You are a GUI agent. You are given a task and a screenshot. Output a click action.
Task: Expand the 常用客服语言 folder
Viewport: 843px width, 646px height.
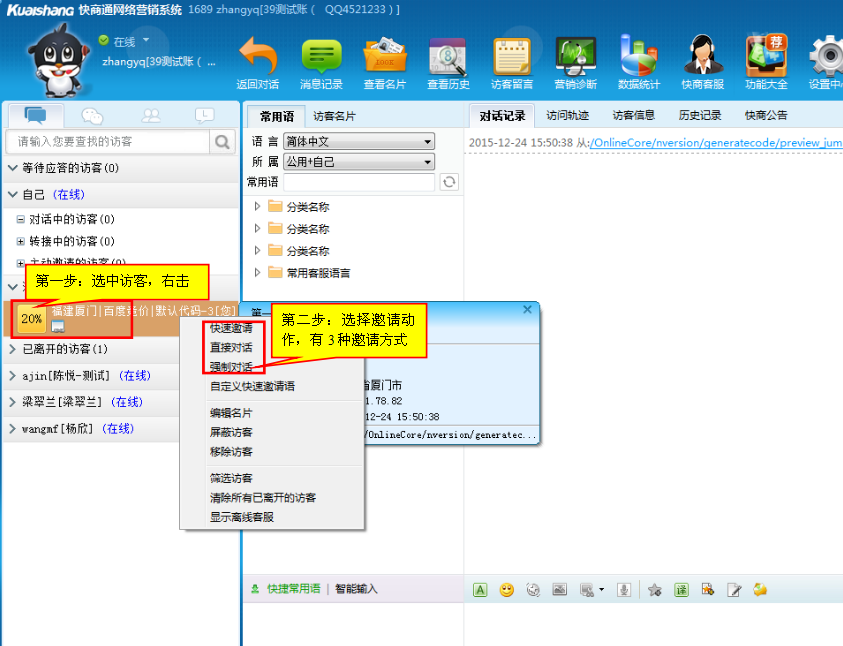coord(257,273)
